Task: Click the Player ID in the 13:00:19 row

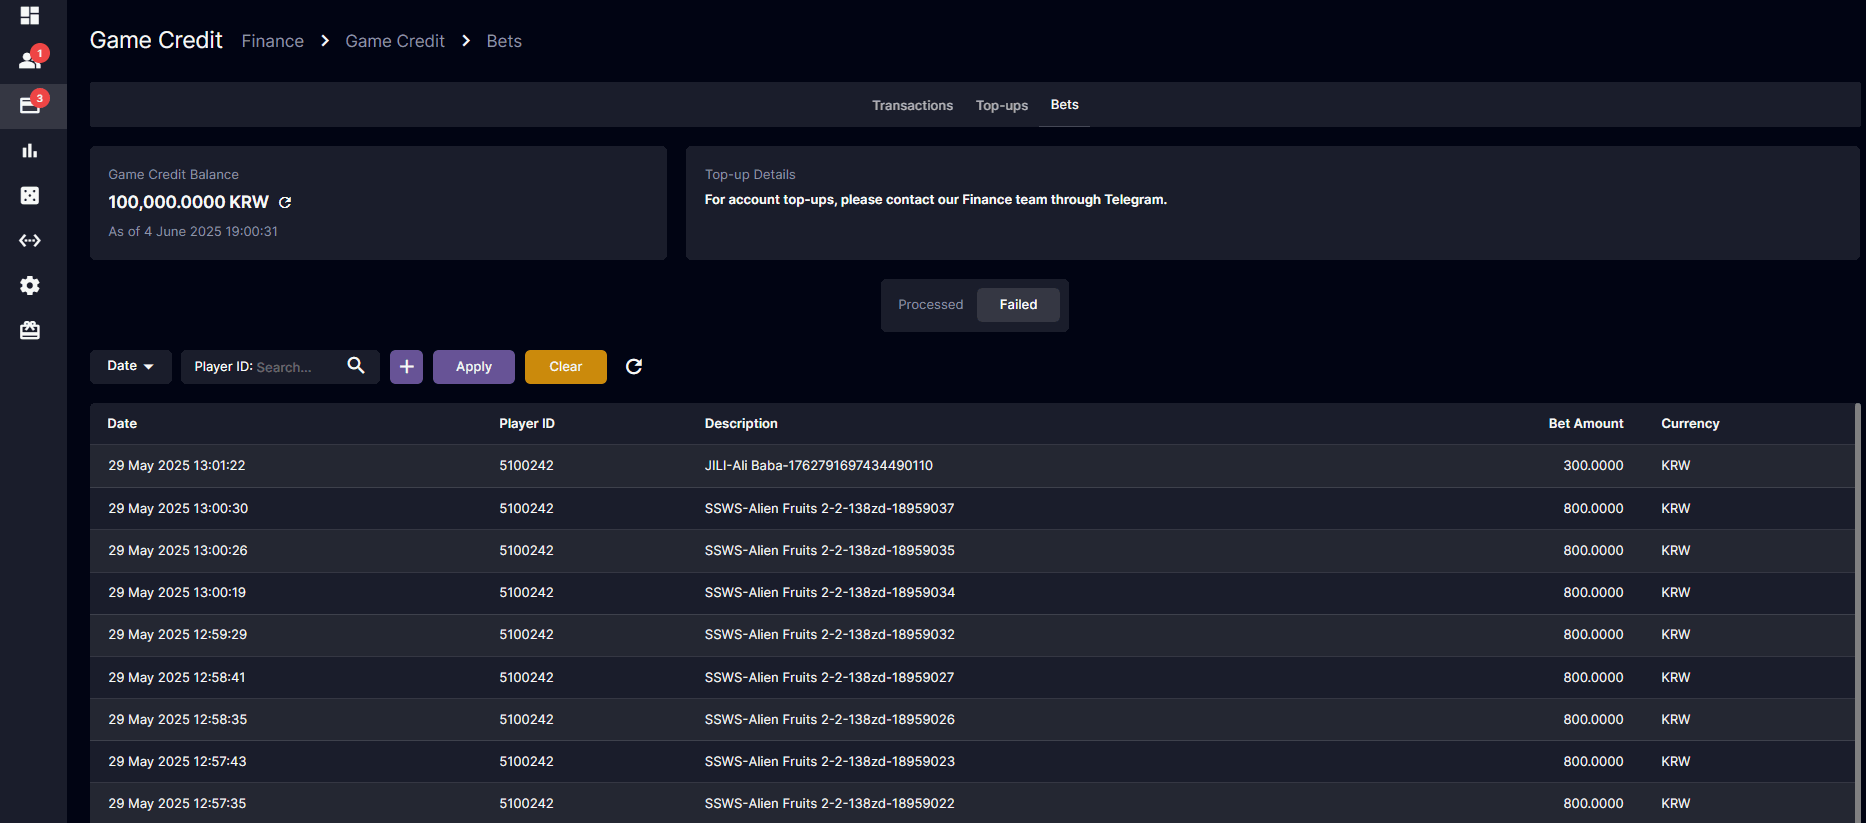Action: 526,593
